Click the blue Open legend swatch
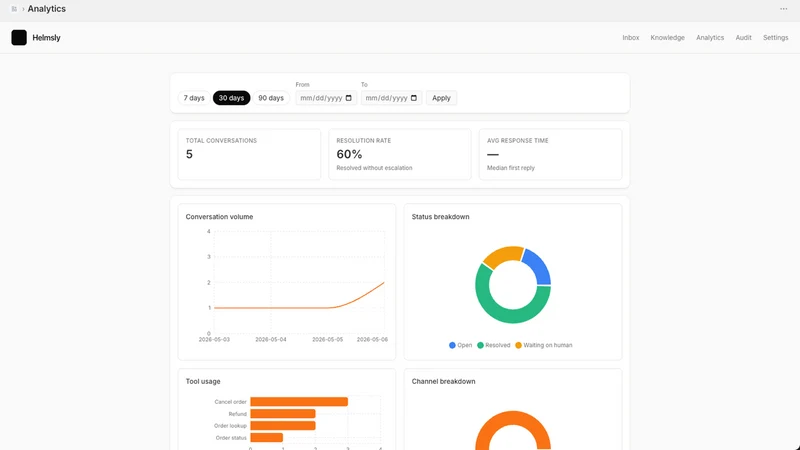 click(x=452, y=345)
